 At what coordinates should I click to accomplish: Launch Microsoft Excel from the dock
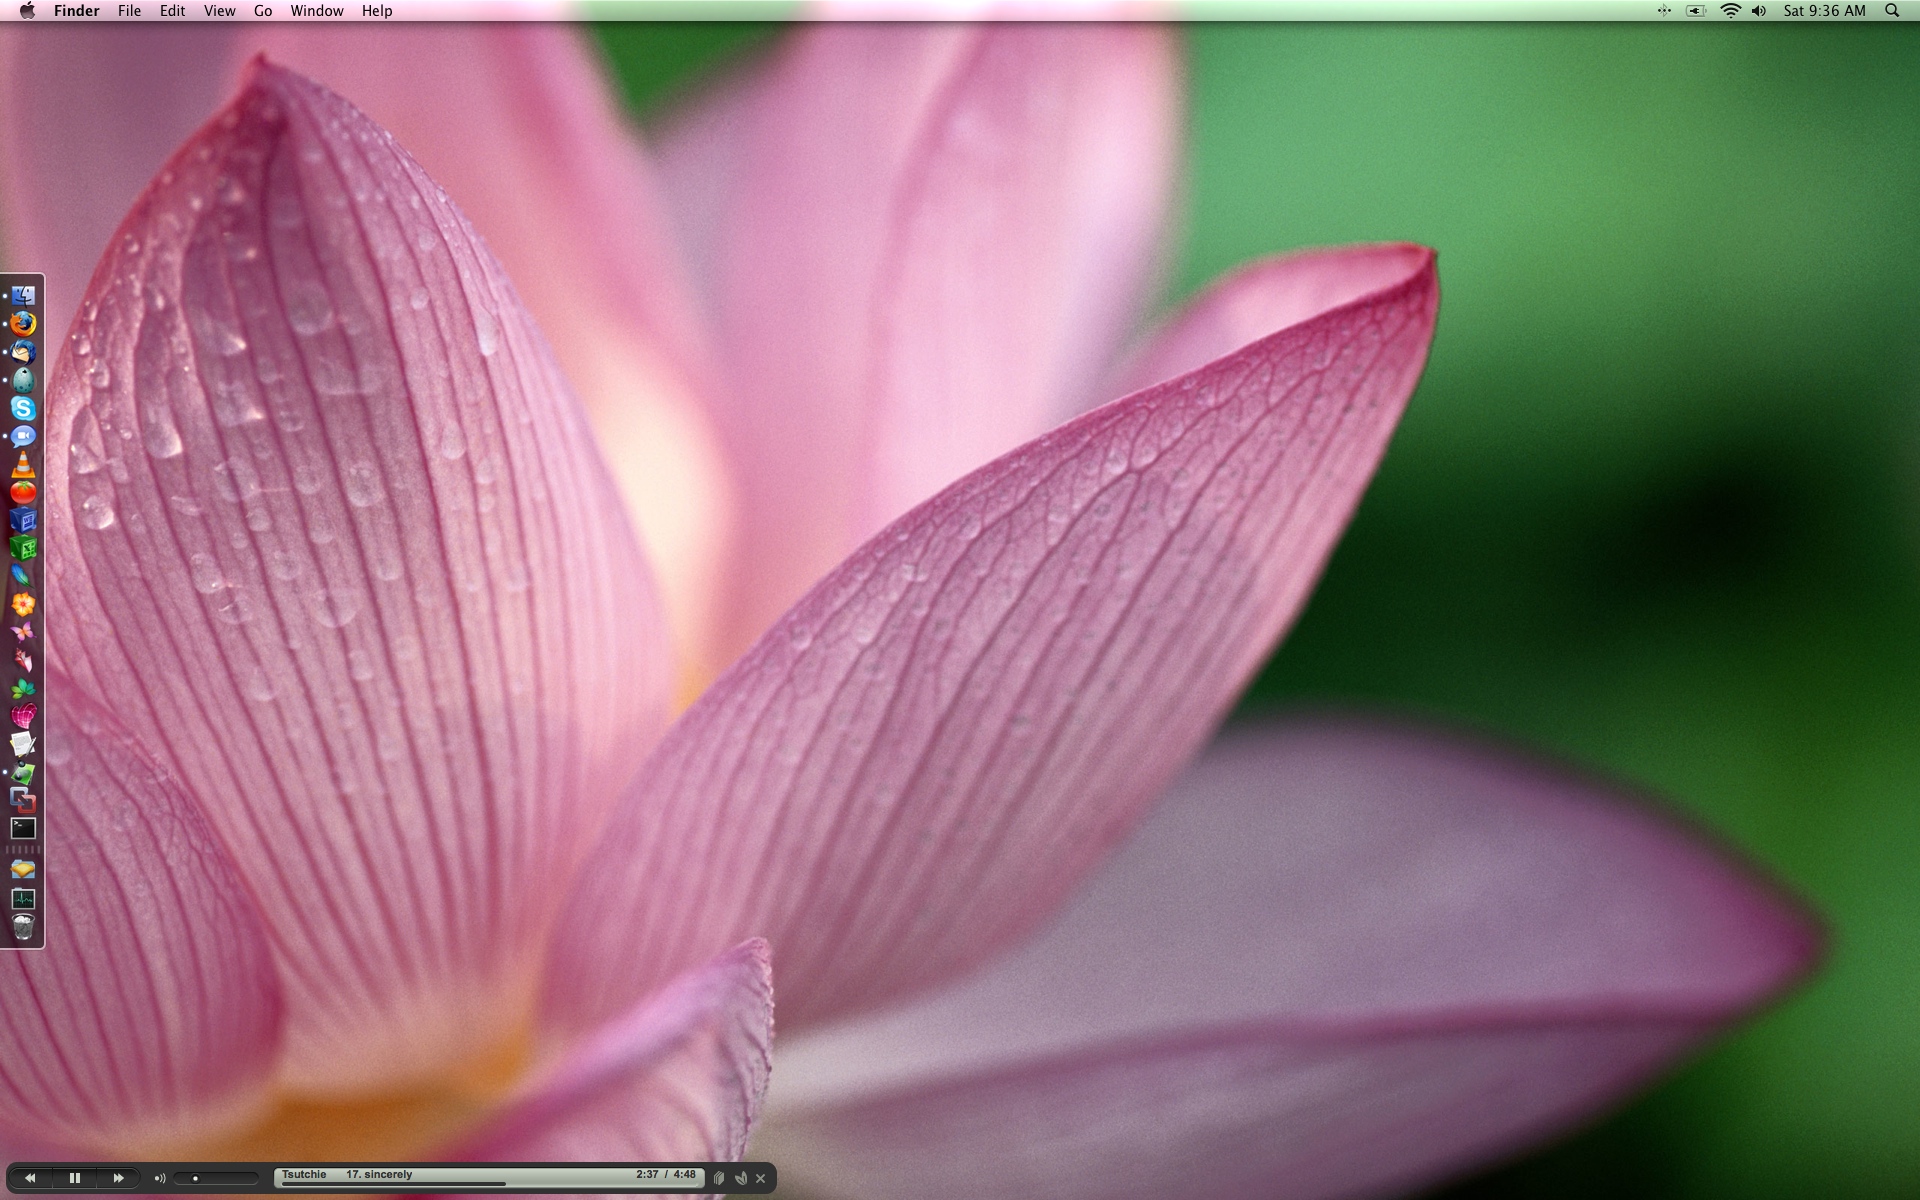tap(23, 548)
